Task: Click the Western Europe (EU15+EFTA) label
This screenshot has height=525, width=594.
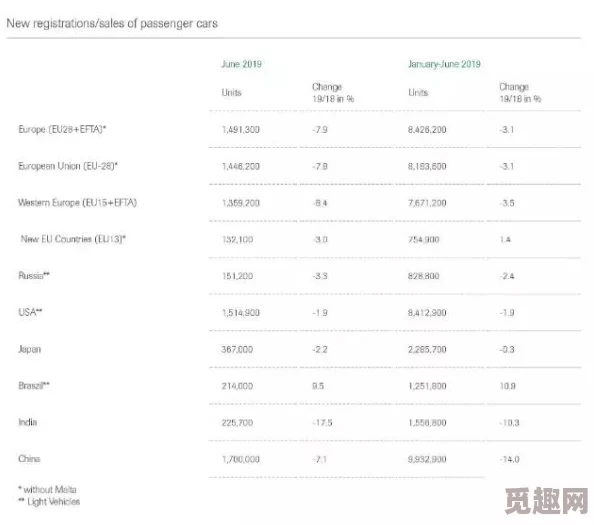Action: (x=77, y=203)
